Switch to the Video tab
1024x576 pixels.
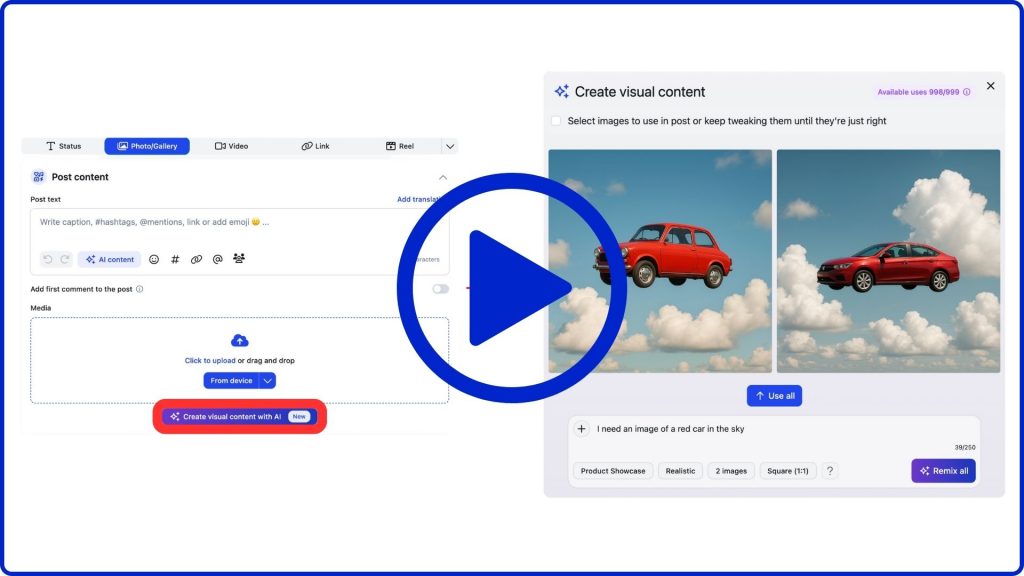click(231, 146)
